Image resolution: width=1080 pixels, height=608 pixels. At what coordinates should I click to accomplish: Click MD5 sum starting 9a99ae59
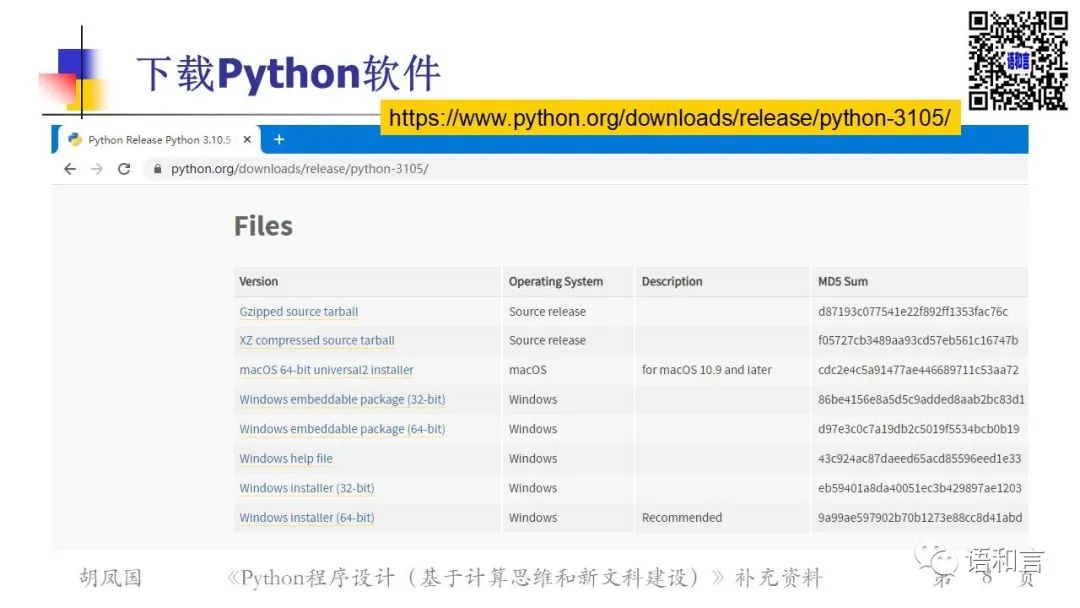click(x=920, y=518)
